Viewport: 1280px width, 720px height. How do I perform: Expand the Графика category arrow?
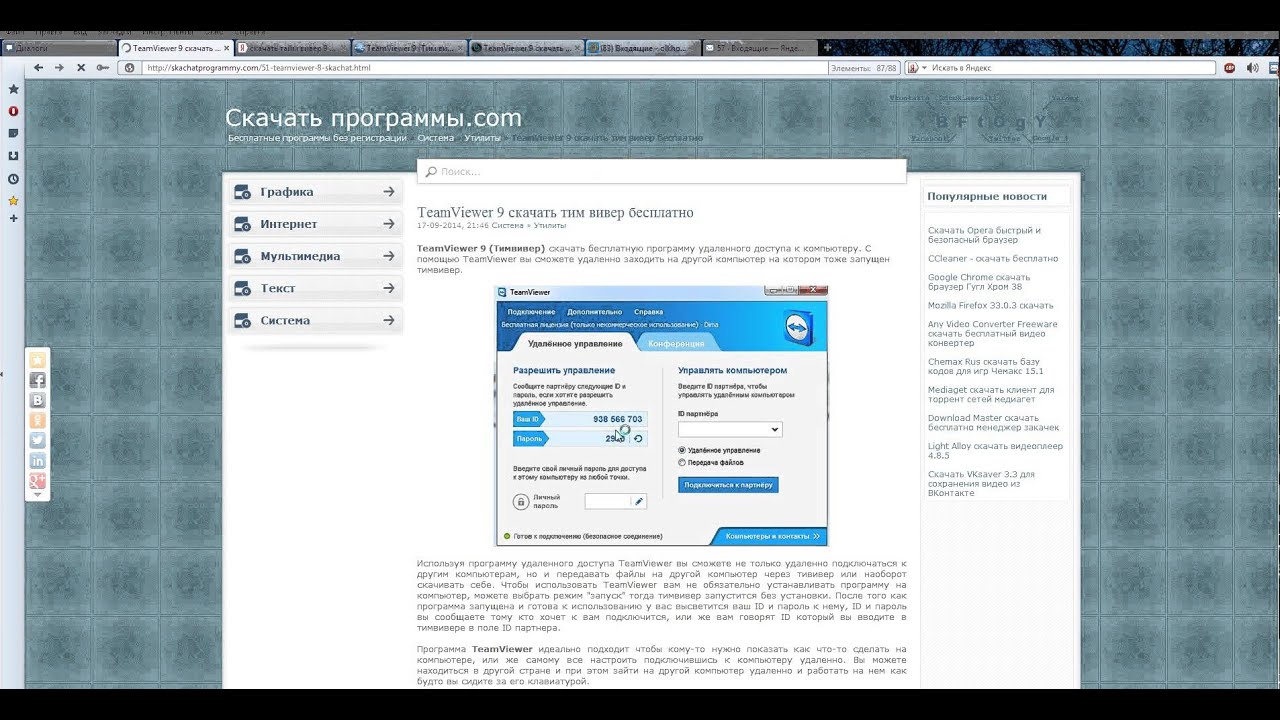(389, 192)
